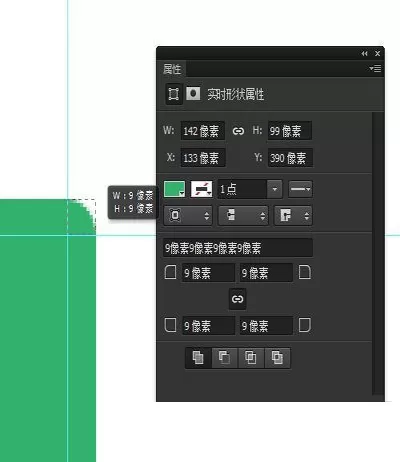
Task: Select Combine Shapes pathfinder button
Action: tap(198, 358)
